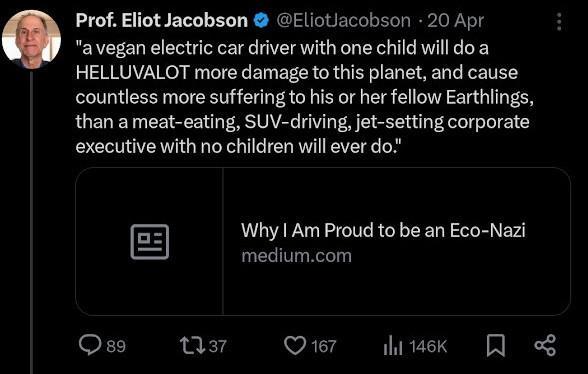Click the @EliotJacobson handle

click(344, 21)
